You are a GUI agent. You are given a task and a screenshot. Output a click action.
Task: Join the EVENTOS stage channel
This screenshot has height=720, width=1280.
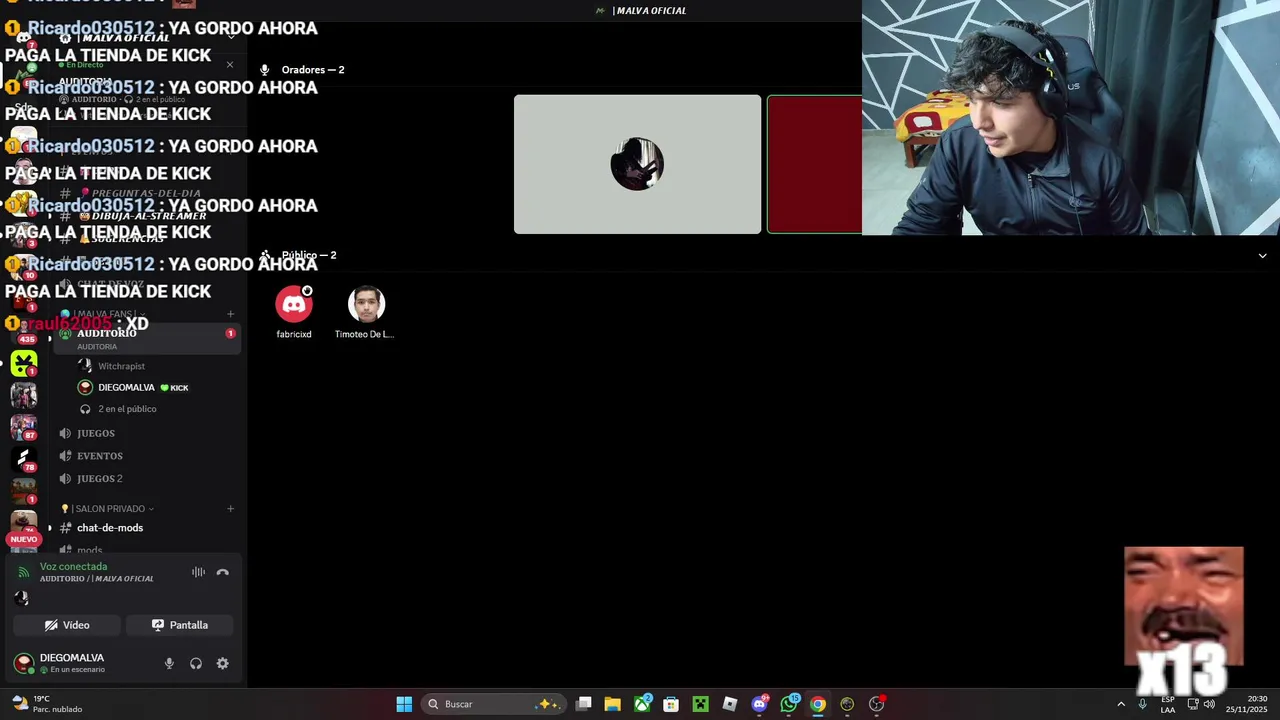click(x=145, y=456)
